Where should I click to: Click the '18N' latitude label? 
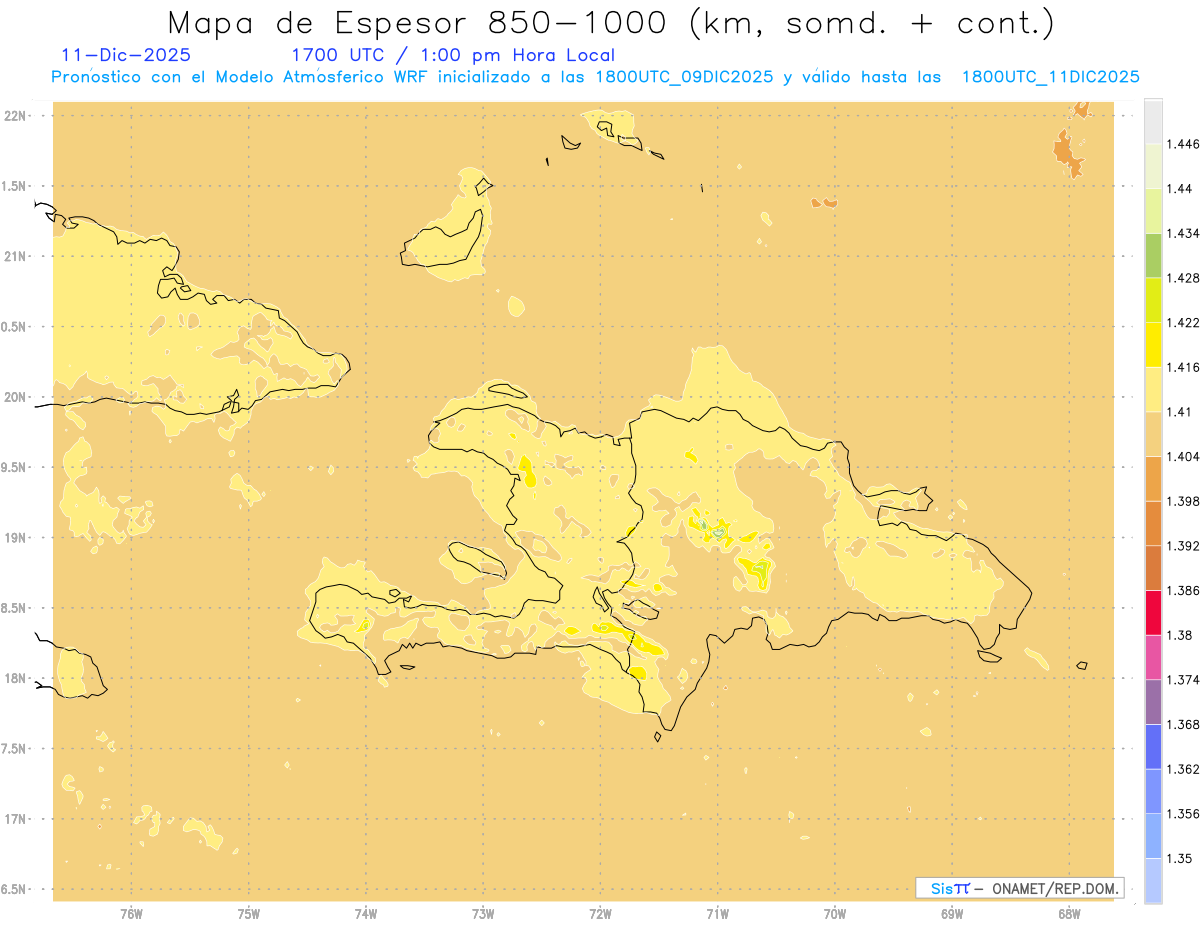[15, 678]
